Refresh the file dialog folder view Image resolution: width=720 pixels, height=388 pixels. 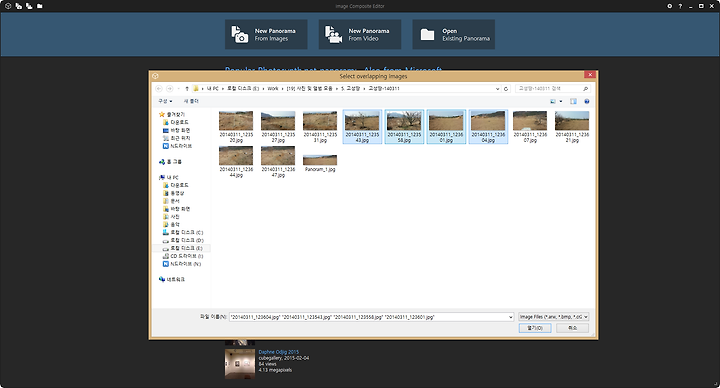point(506,89)
